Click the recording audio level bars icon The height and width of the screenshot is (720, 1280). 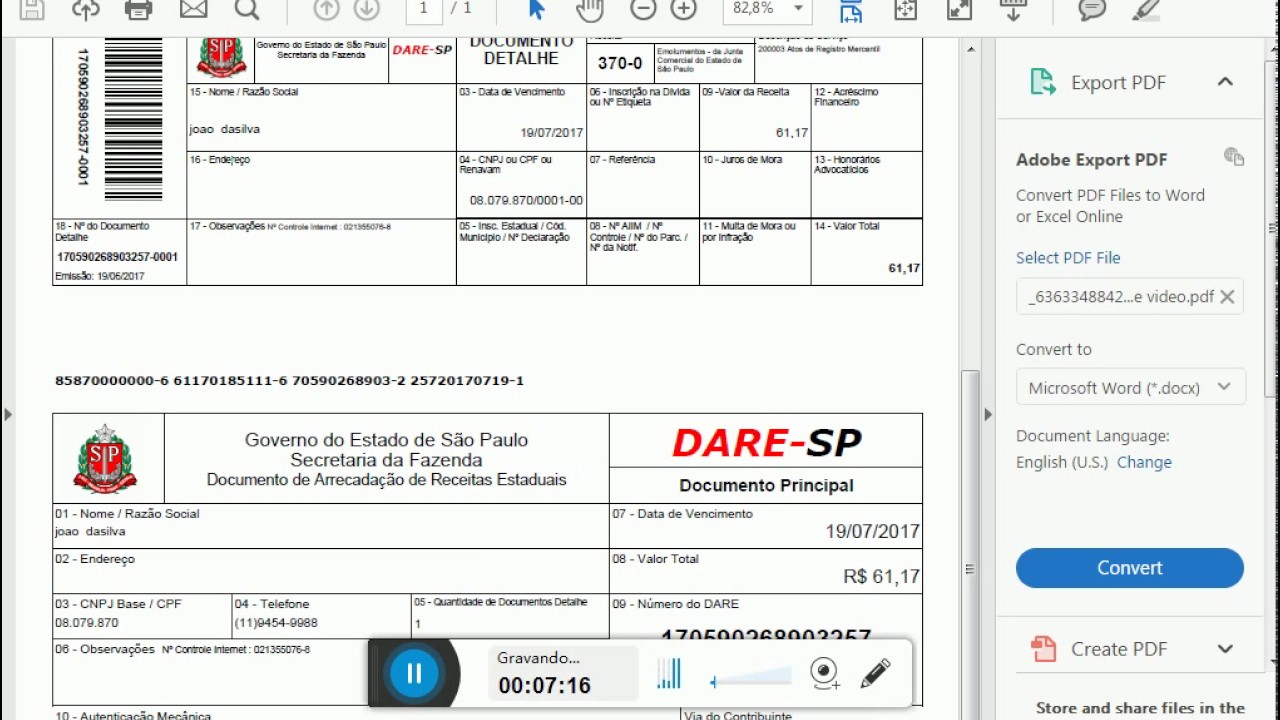click(x=669, y=673)
